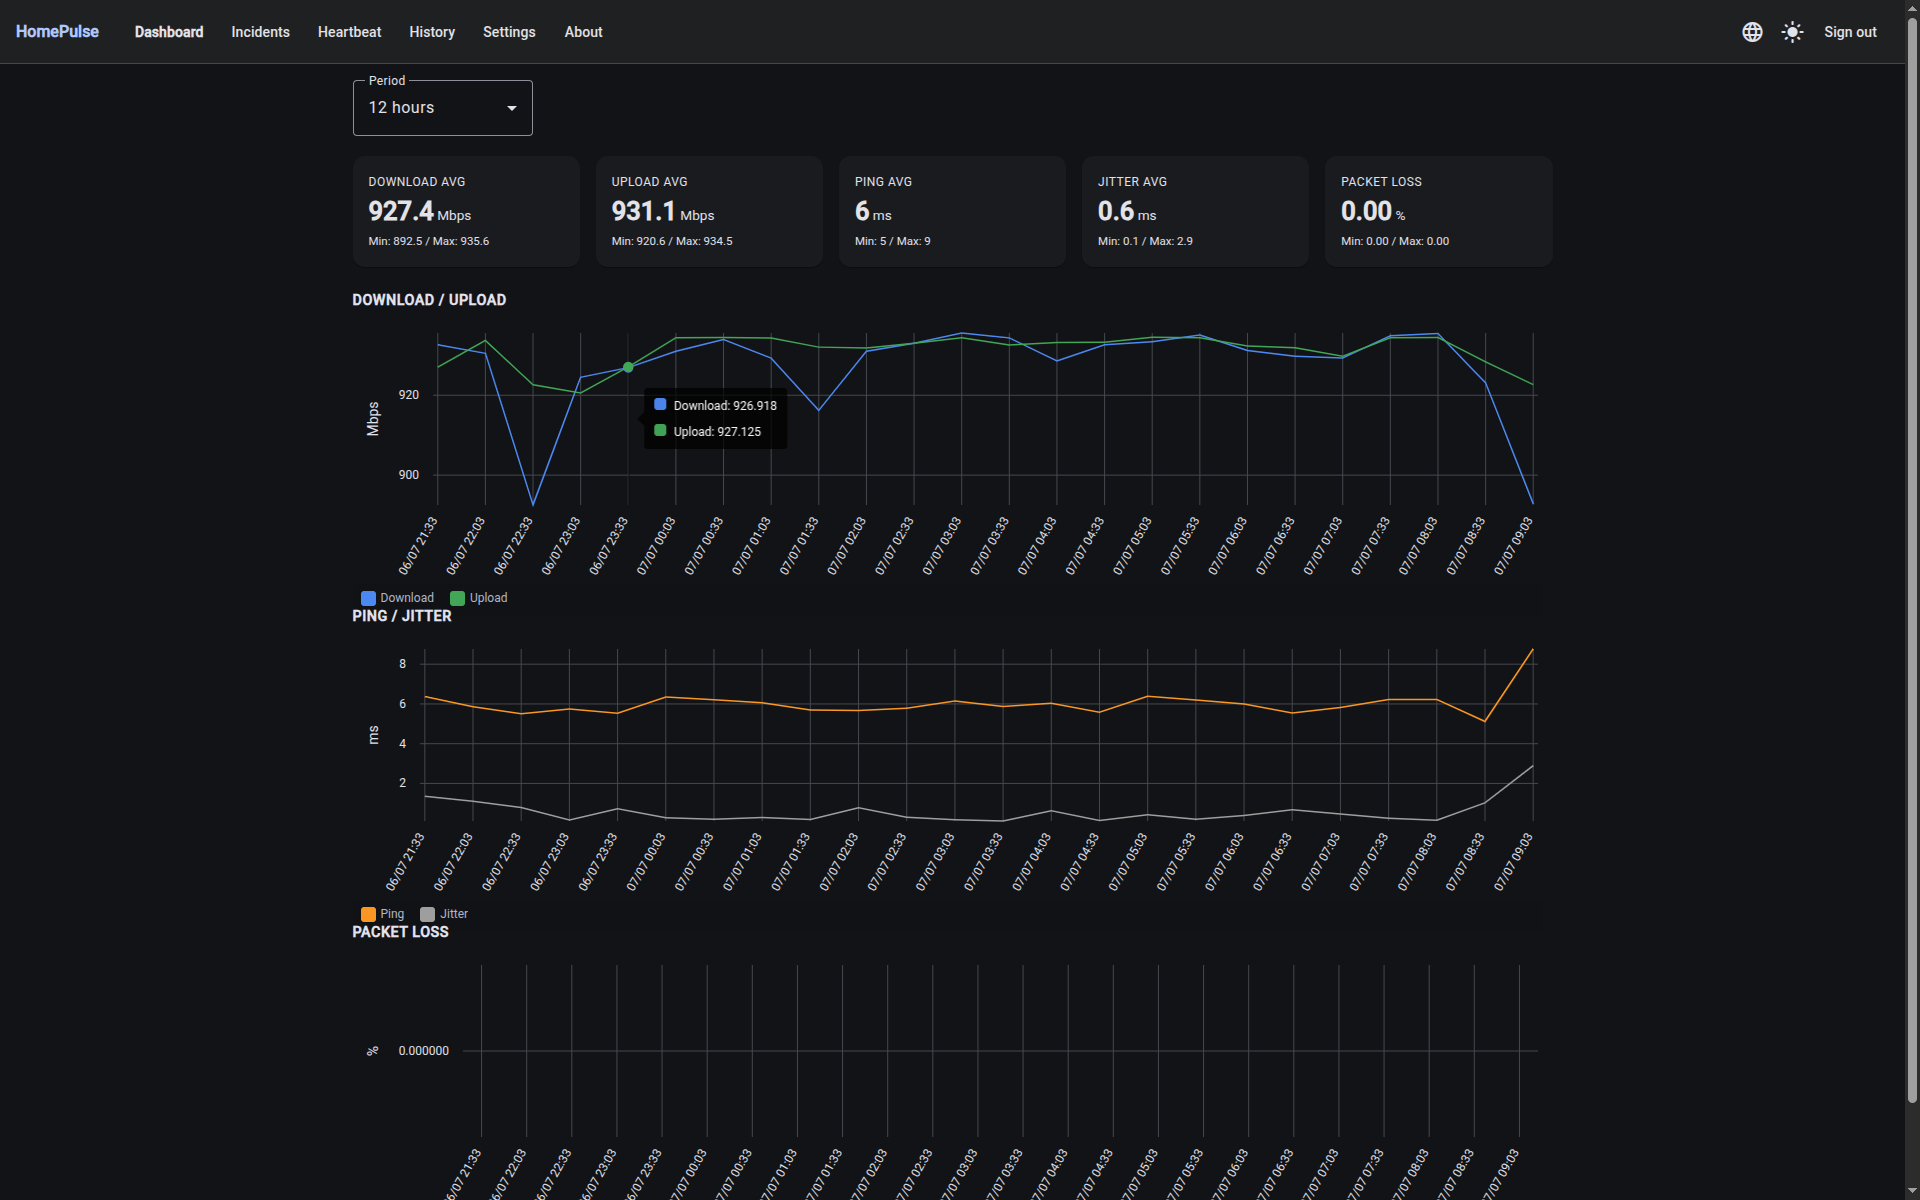Click the HomePulse logo

57,32
